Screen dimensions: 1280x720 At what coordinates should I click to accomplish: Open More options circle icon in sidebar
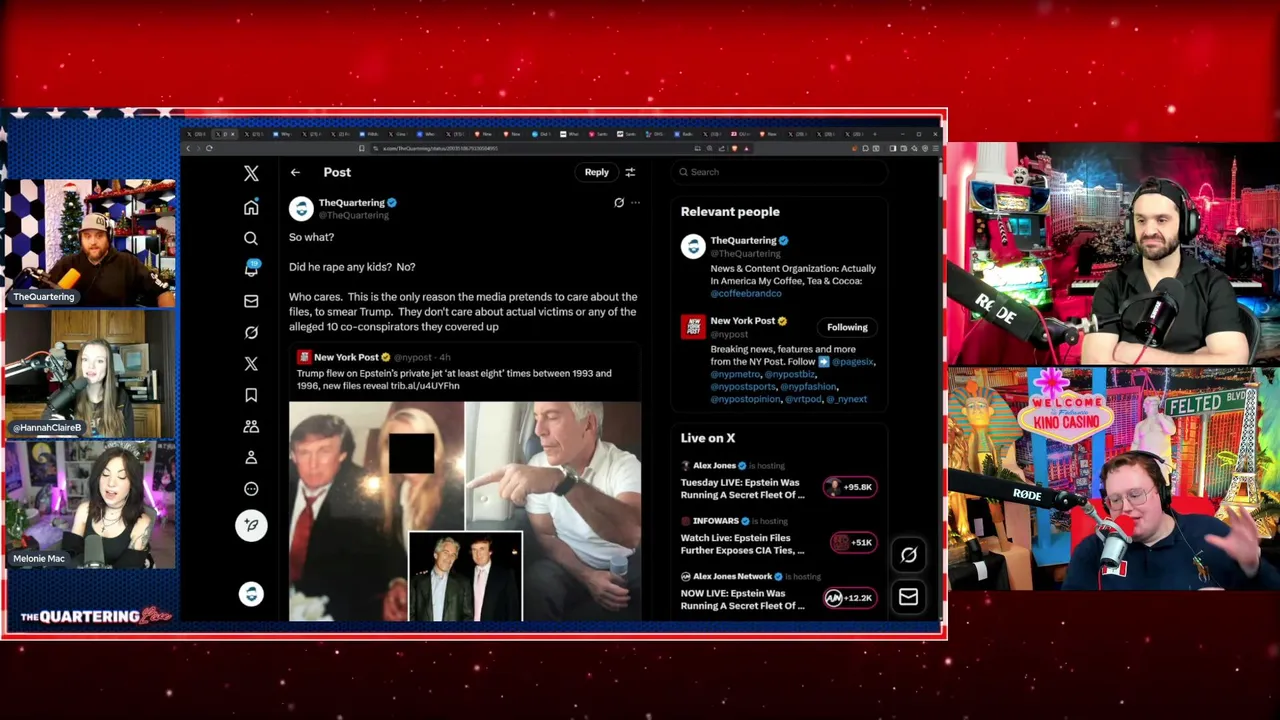pos(251,489)
